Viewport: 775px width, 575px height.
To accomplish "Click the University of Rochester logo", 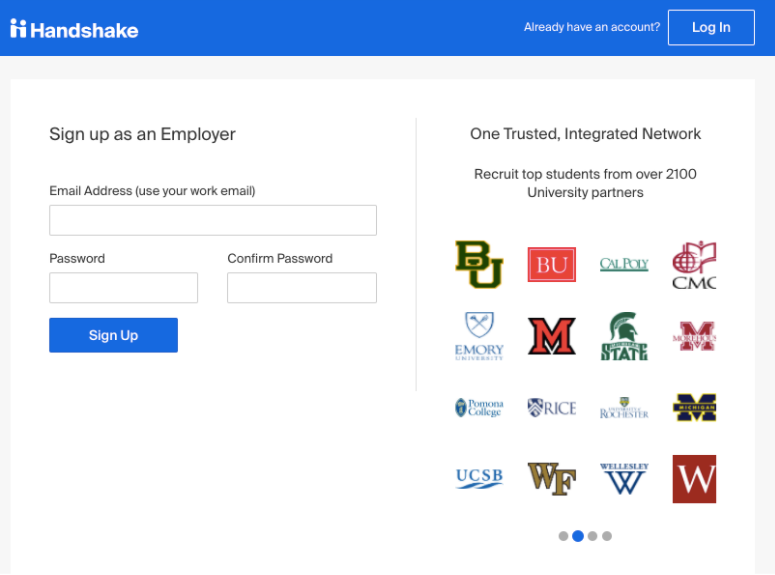I will (x=624, y=408).
